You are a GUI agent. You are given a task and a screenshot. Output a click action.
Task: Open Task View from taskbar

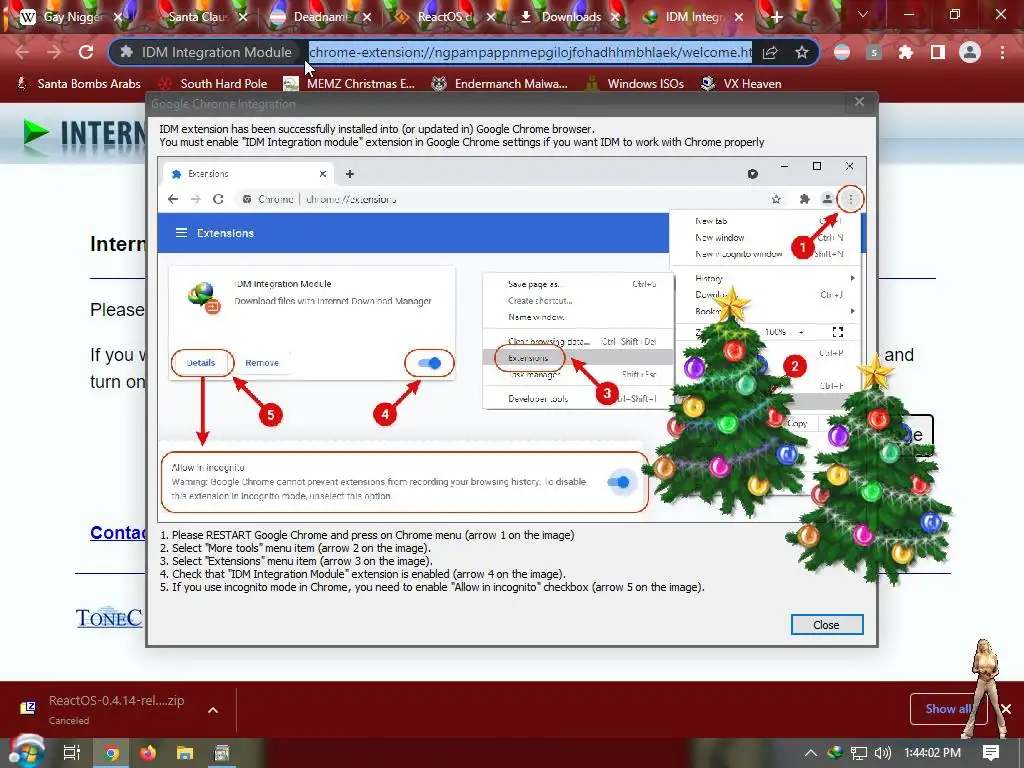[x=72, y=753]
